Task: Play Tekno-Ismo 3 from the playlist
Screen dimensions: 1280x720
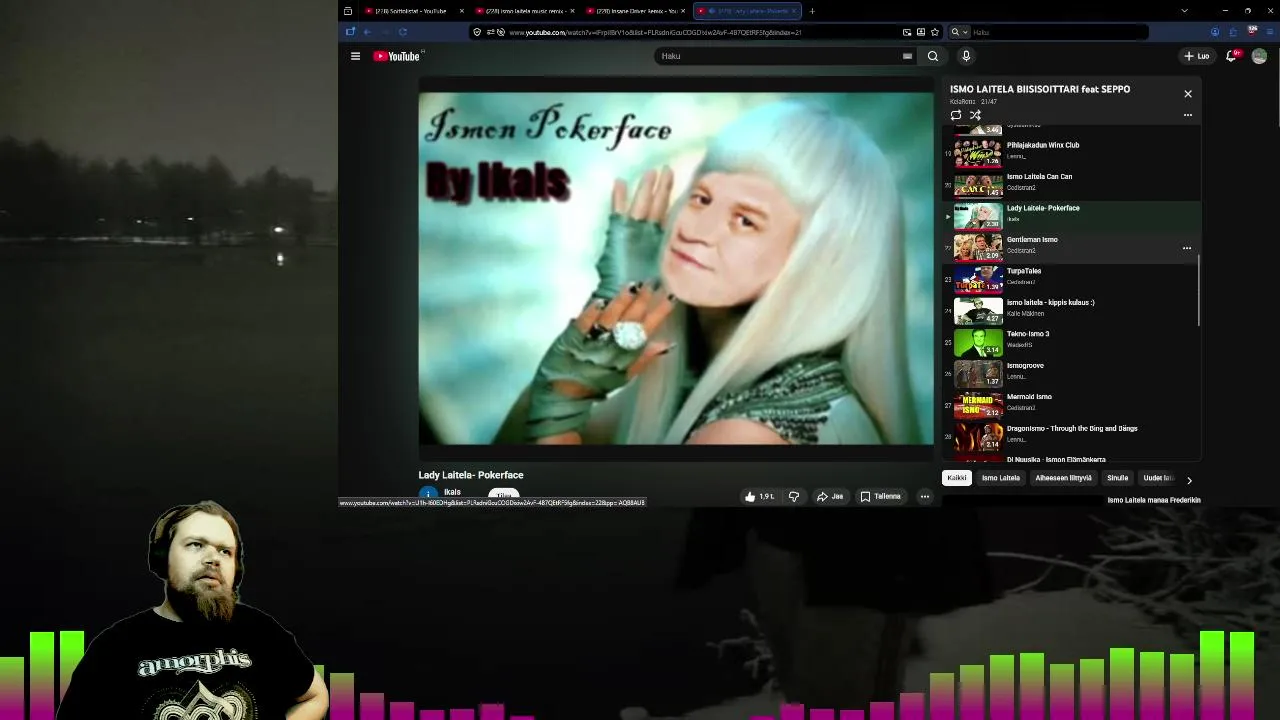Action: click(x=1070, y=341)
